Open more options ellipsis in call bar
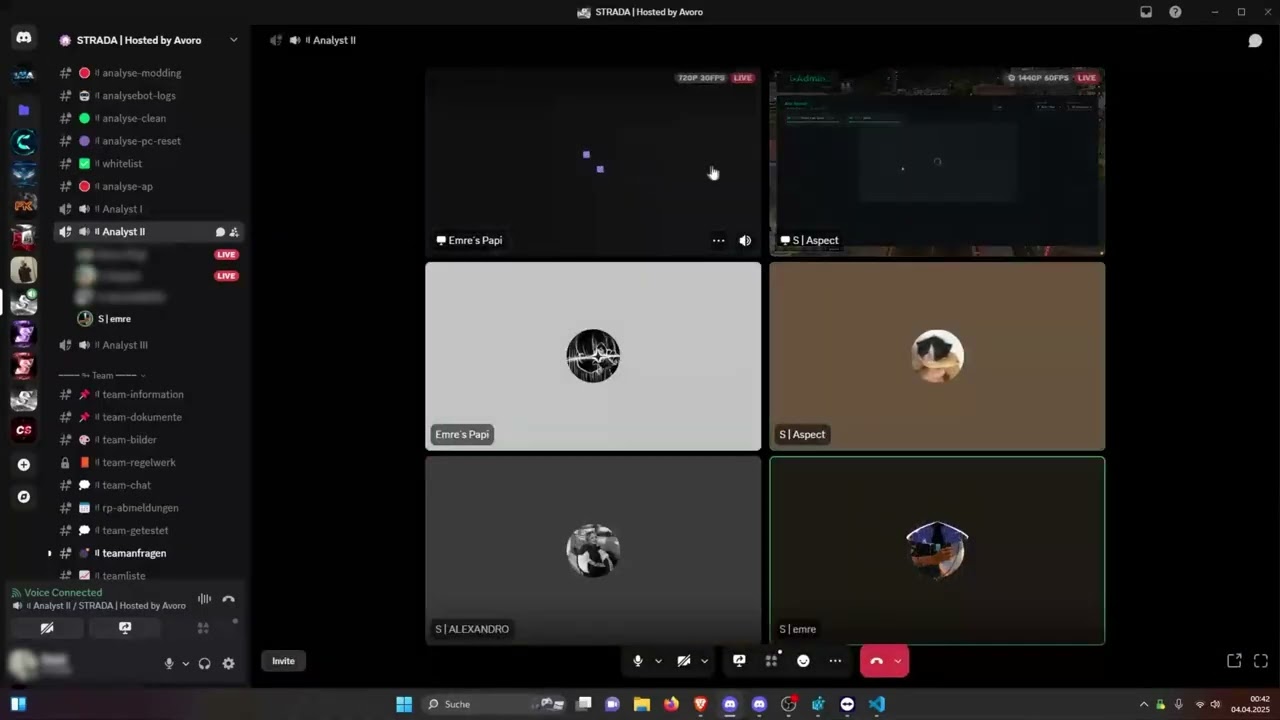Image resolution: width=1280 pixels, height=720 pixels. (835, 660)
